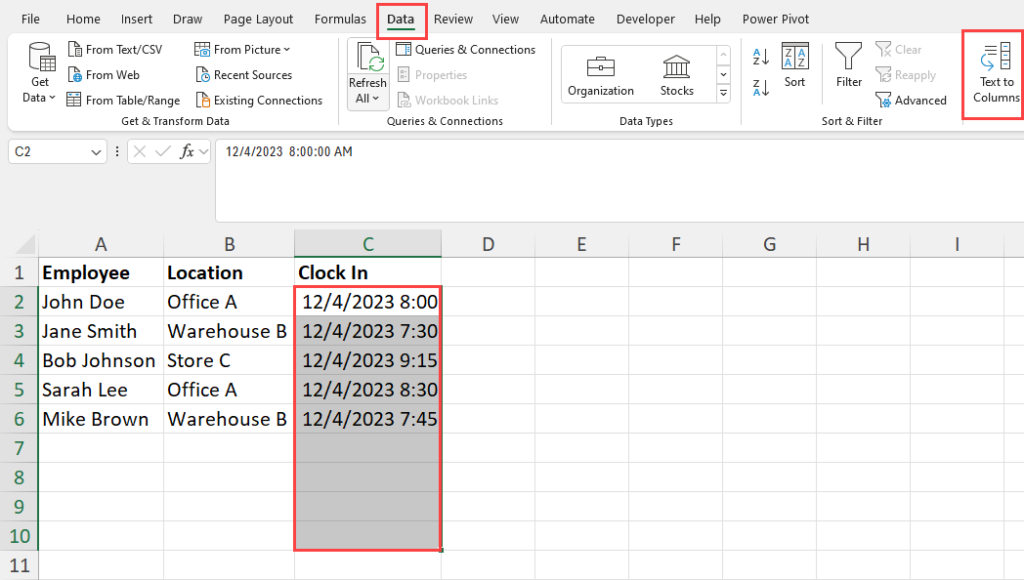Sort A to Z ascending
The width and height of the screenshot is (1024, 580).
[x=761, y=57]
